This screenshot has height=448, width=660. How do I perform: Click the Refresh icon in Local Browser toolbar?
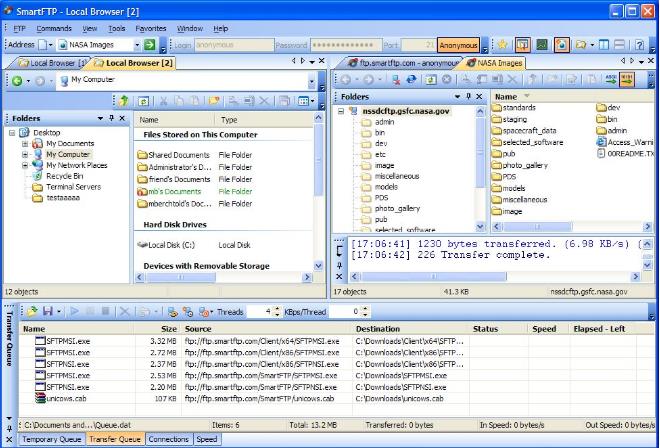[x=143, y=101]
